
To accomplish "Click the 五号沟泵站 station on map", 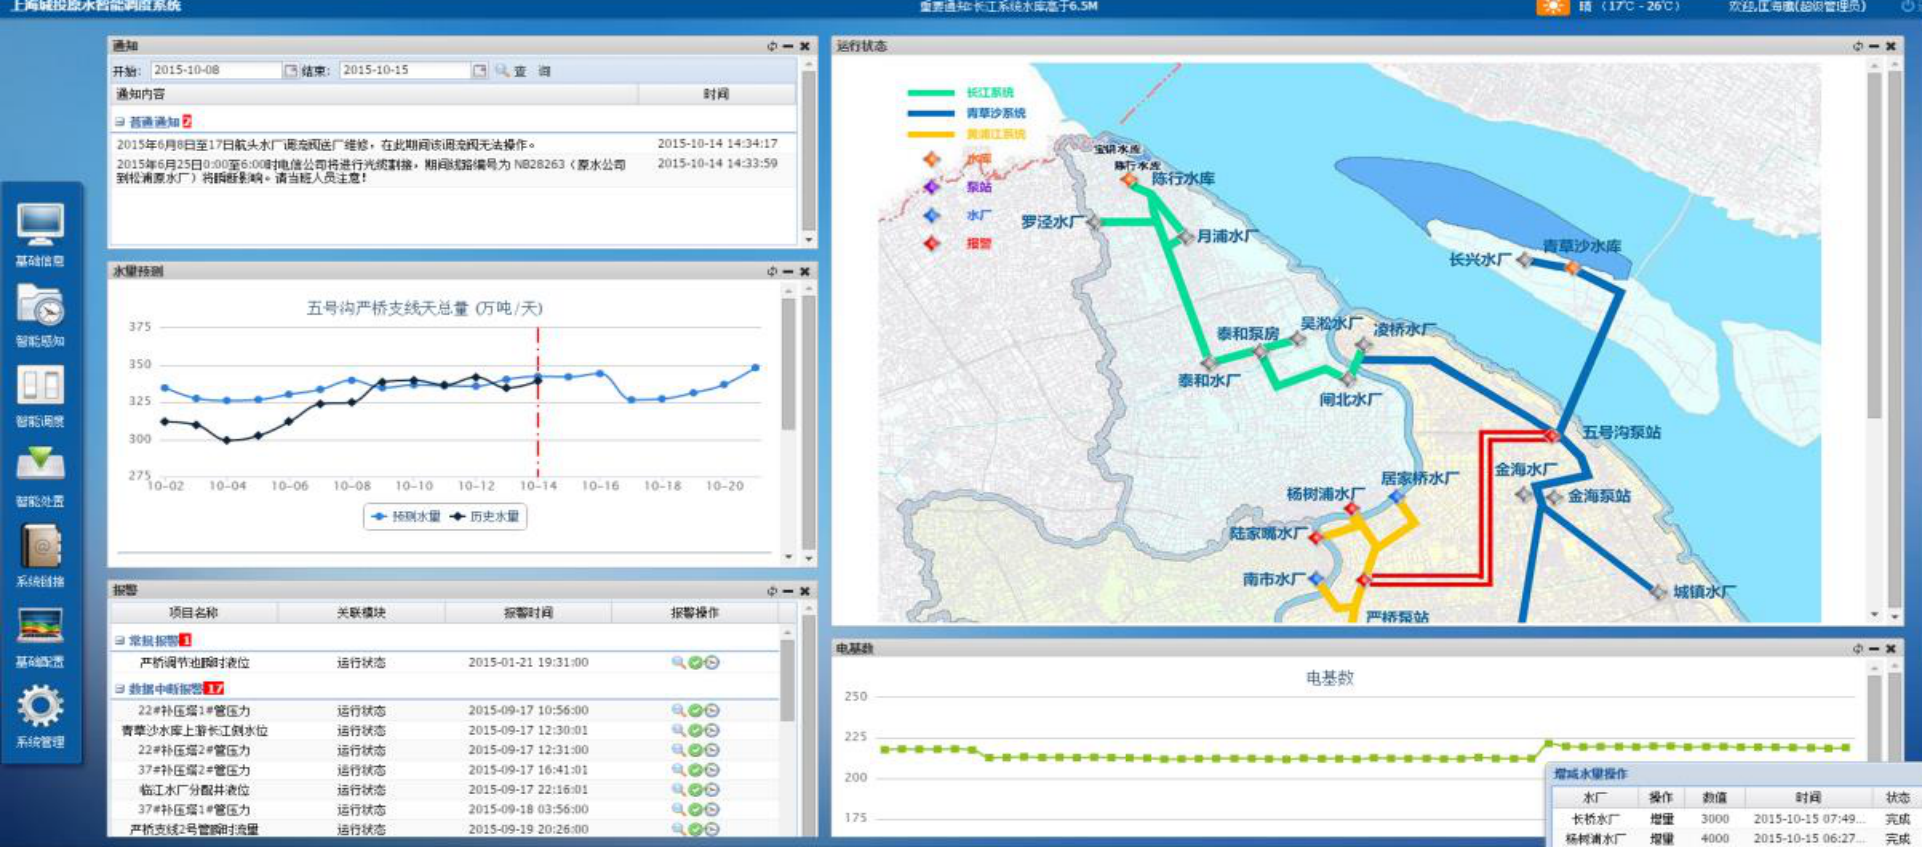I will 1551,436.
